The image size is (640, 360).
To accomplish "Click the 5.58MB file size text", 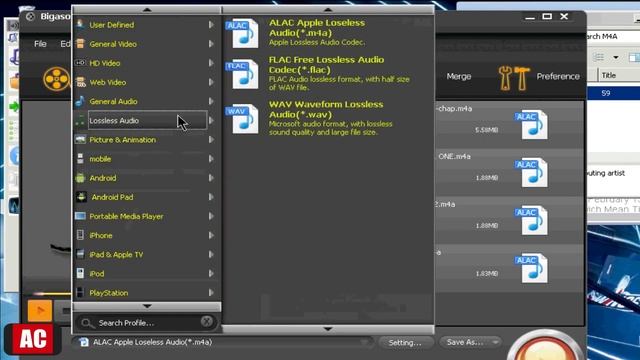I will (487, 130).
